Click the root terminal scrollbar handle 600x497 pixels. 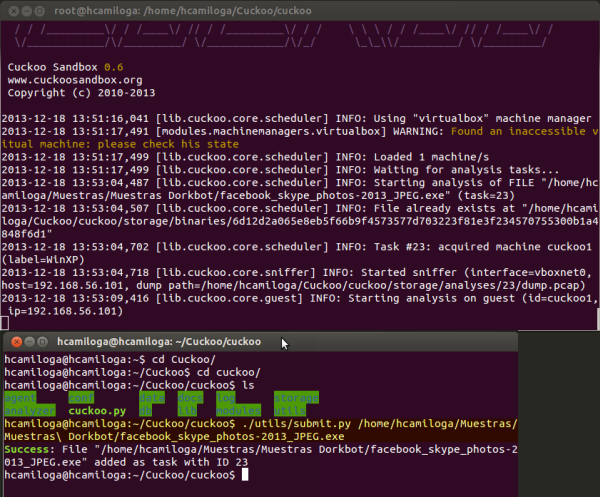(598, 319)
